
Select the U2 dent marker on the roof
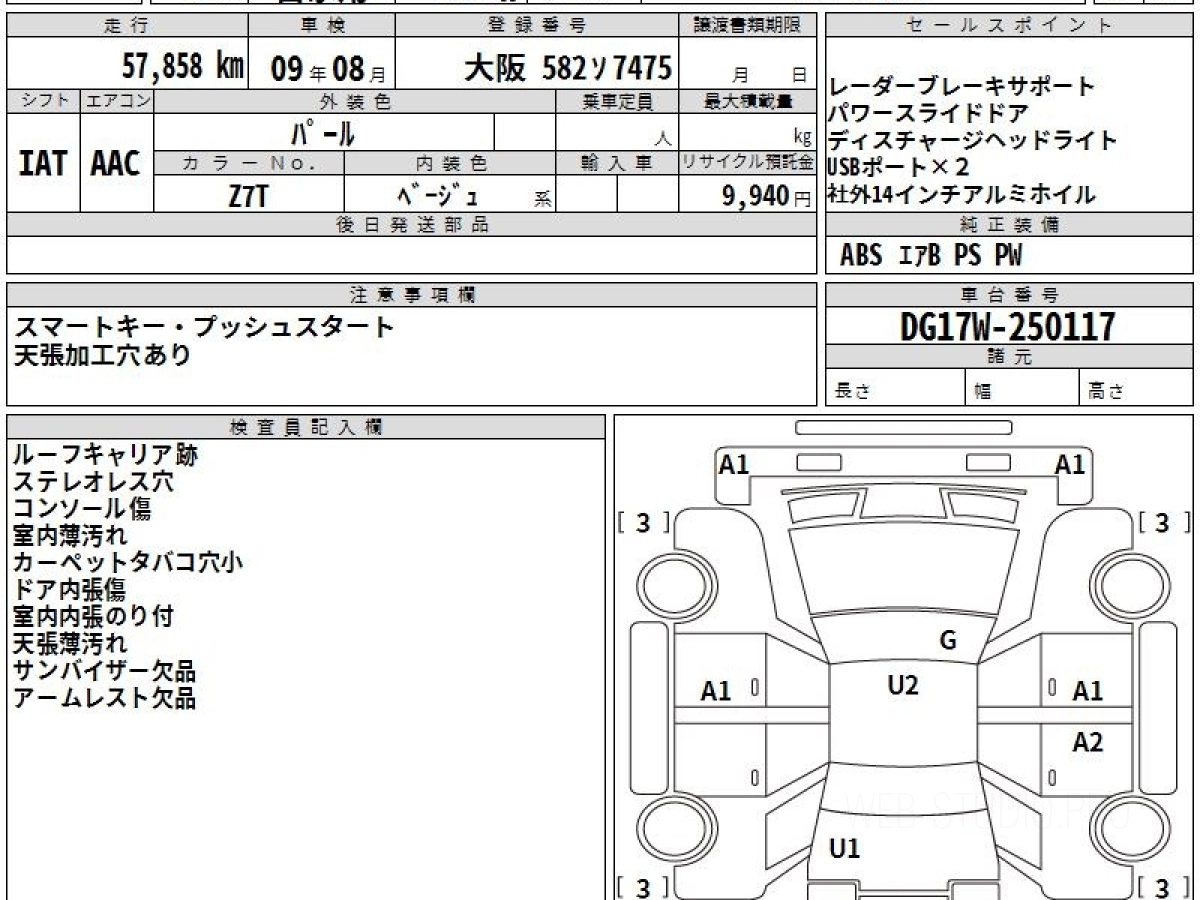[x=902, y=685]
